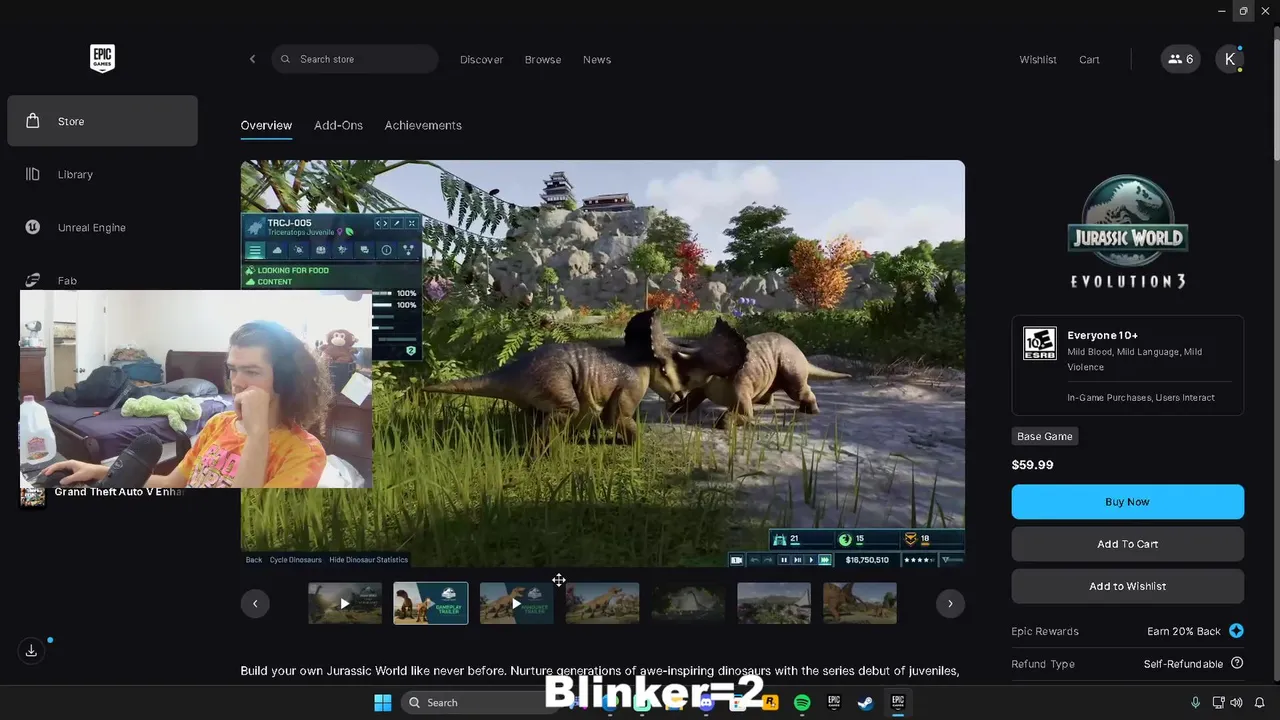Click the main Triceratops media preview
1280x720 pixels.
click(603, 364)
